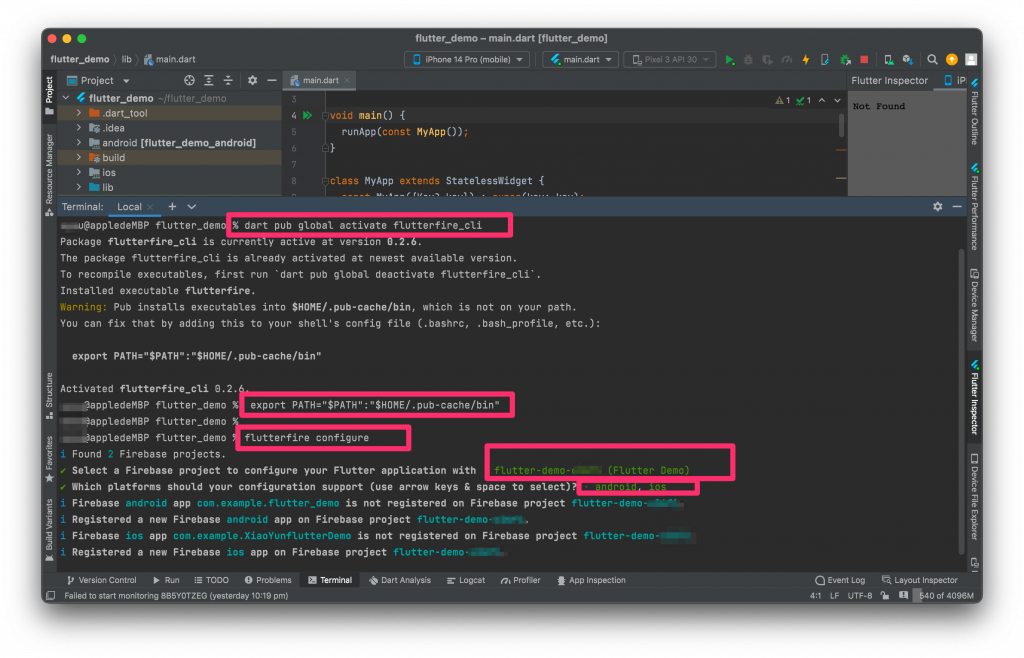1024x658 pixels.
Task: Click the orange update notification icon
Action: pos(952,59)
